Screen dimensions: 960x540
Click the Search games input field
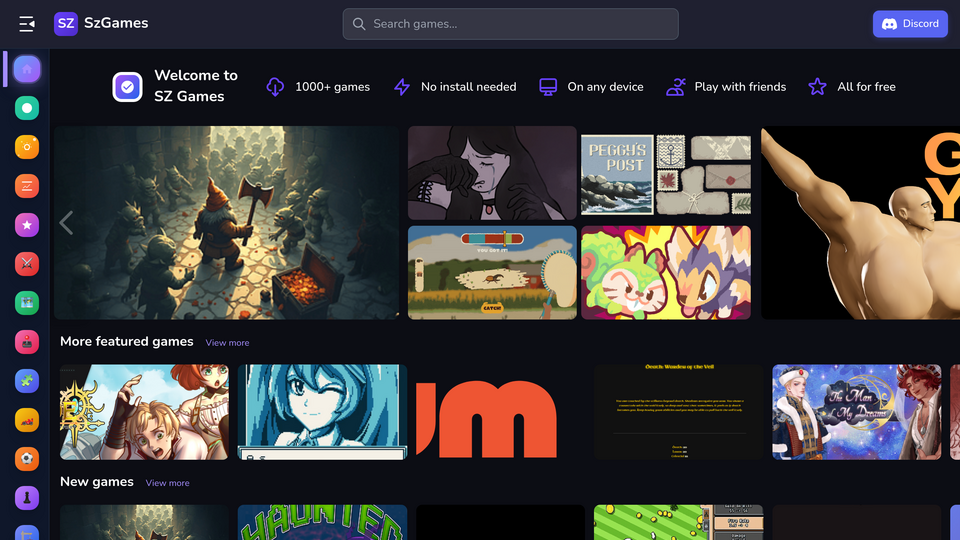pos(510,24)
